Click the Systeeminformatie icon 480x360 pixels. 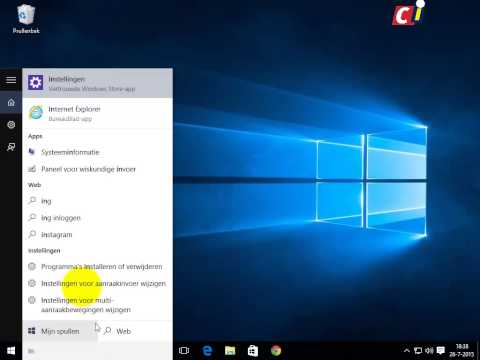click(x=32, y=152)
